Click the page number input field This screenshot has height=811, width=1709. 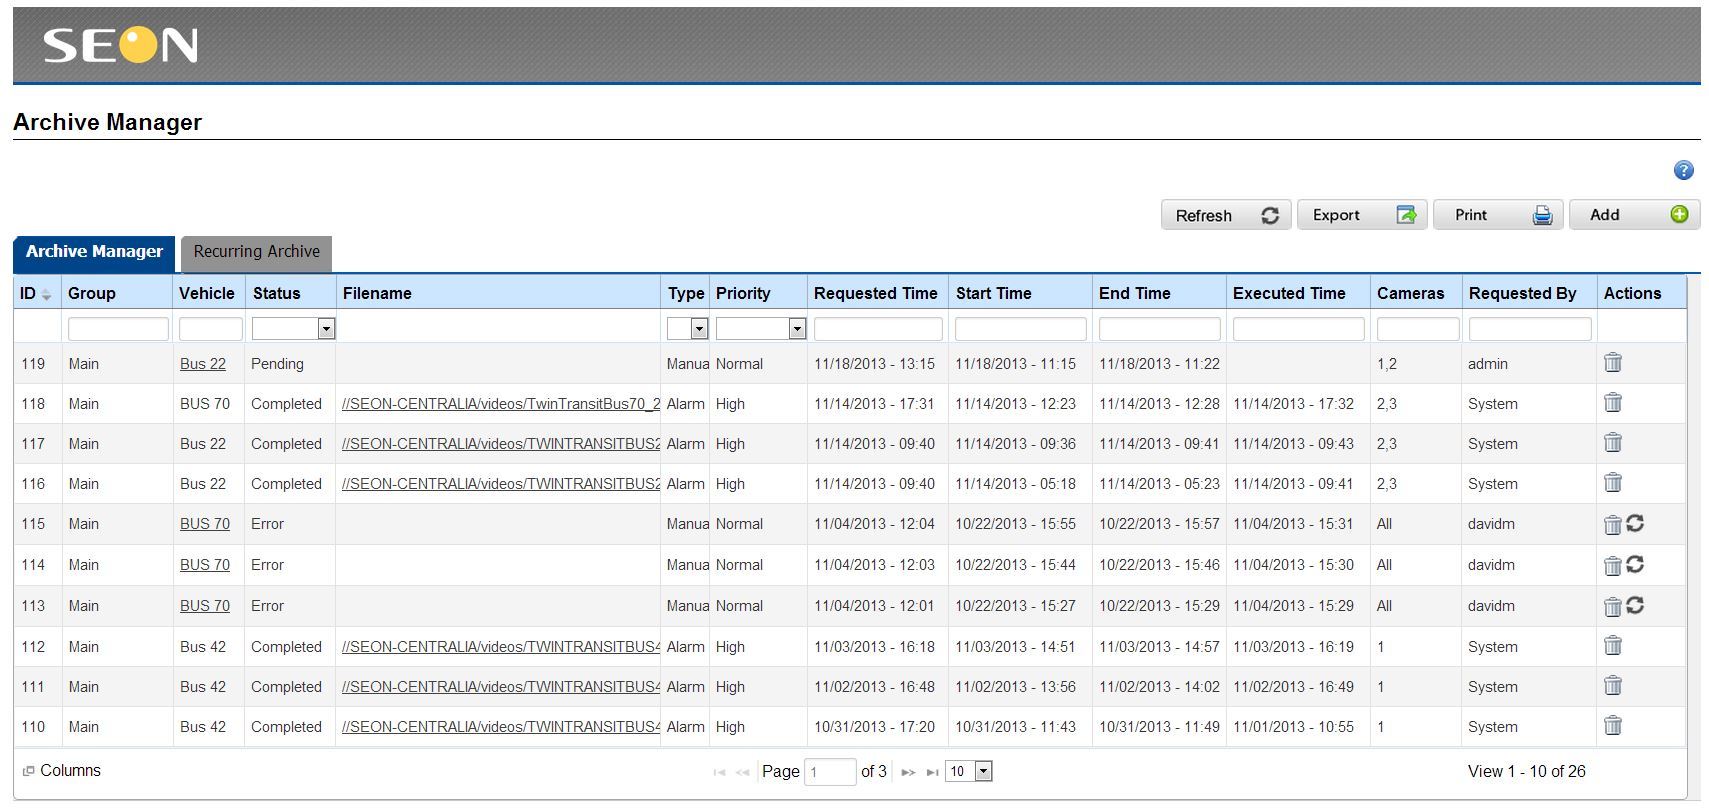(x=830, y=771)
